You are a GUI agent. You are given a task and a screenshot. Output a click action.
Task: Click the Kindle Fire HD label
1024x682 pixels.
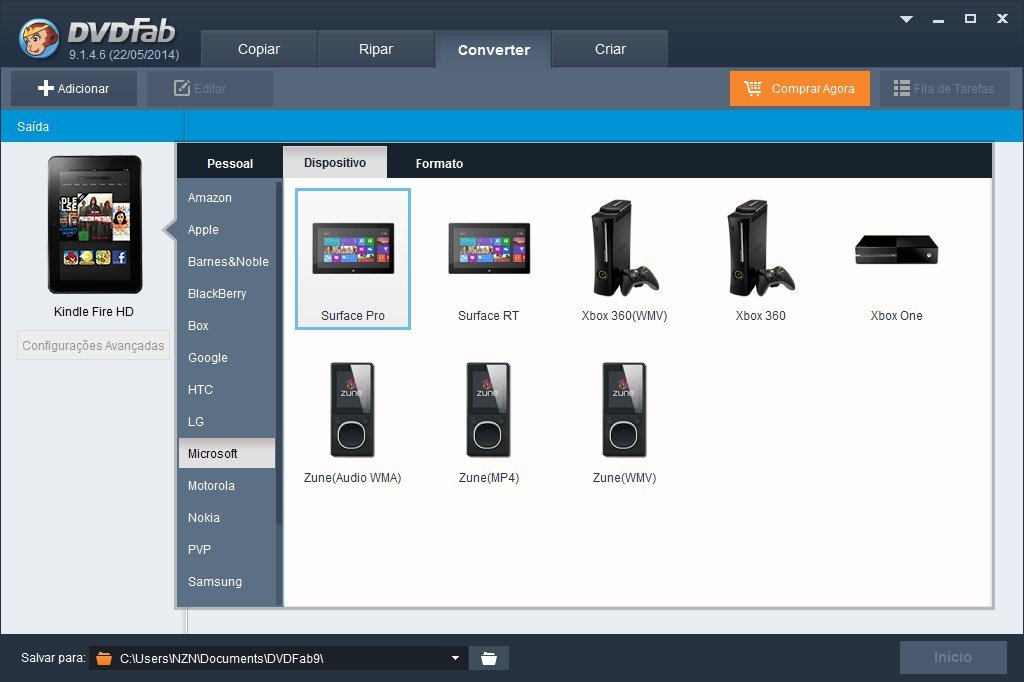93,312
